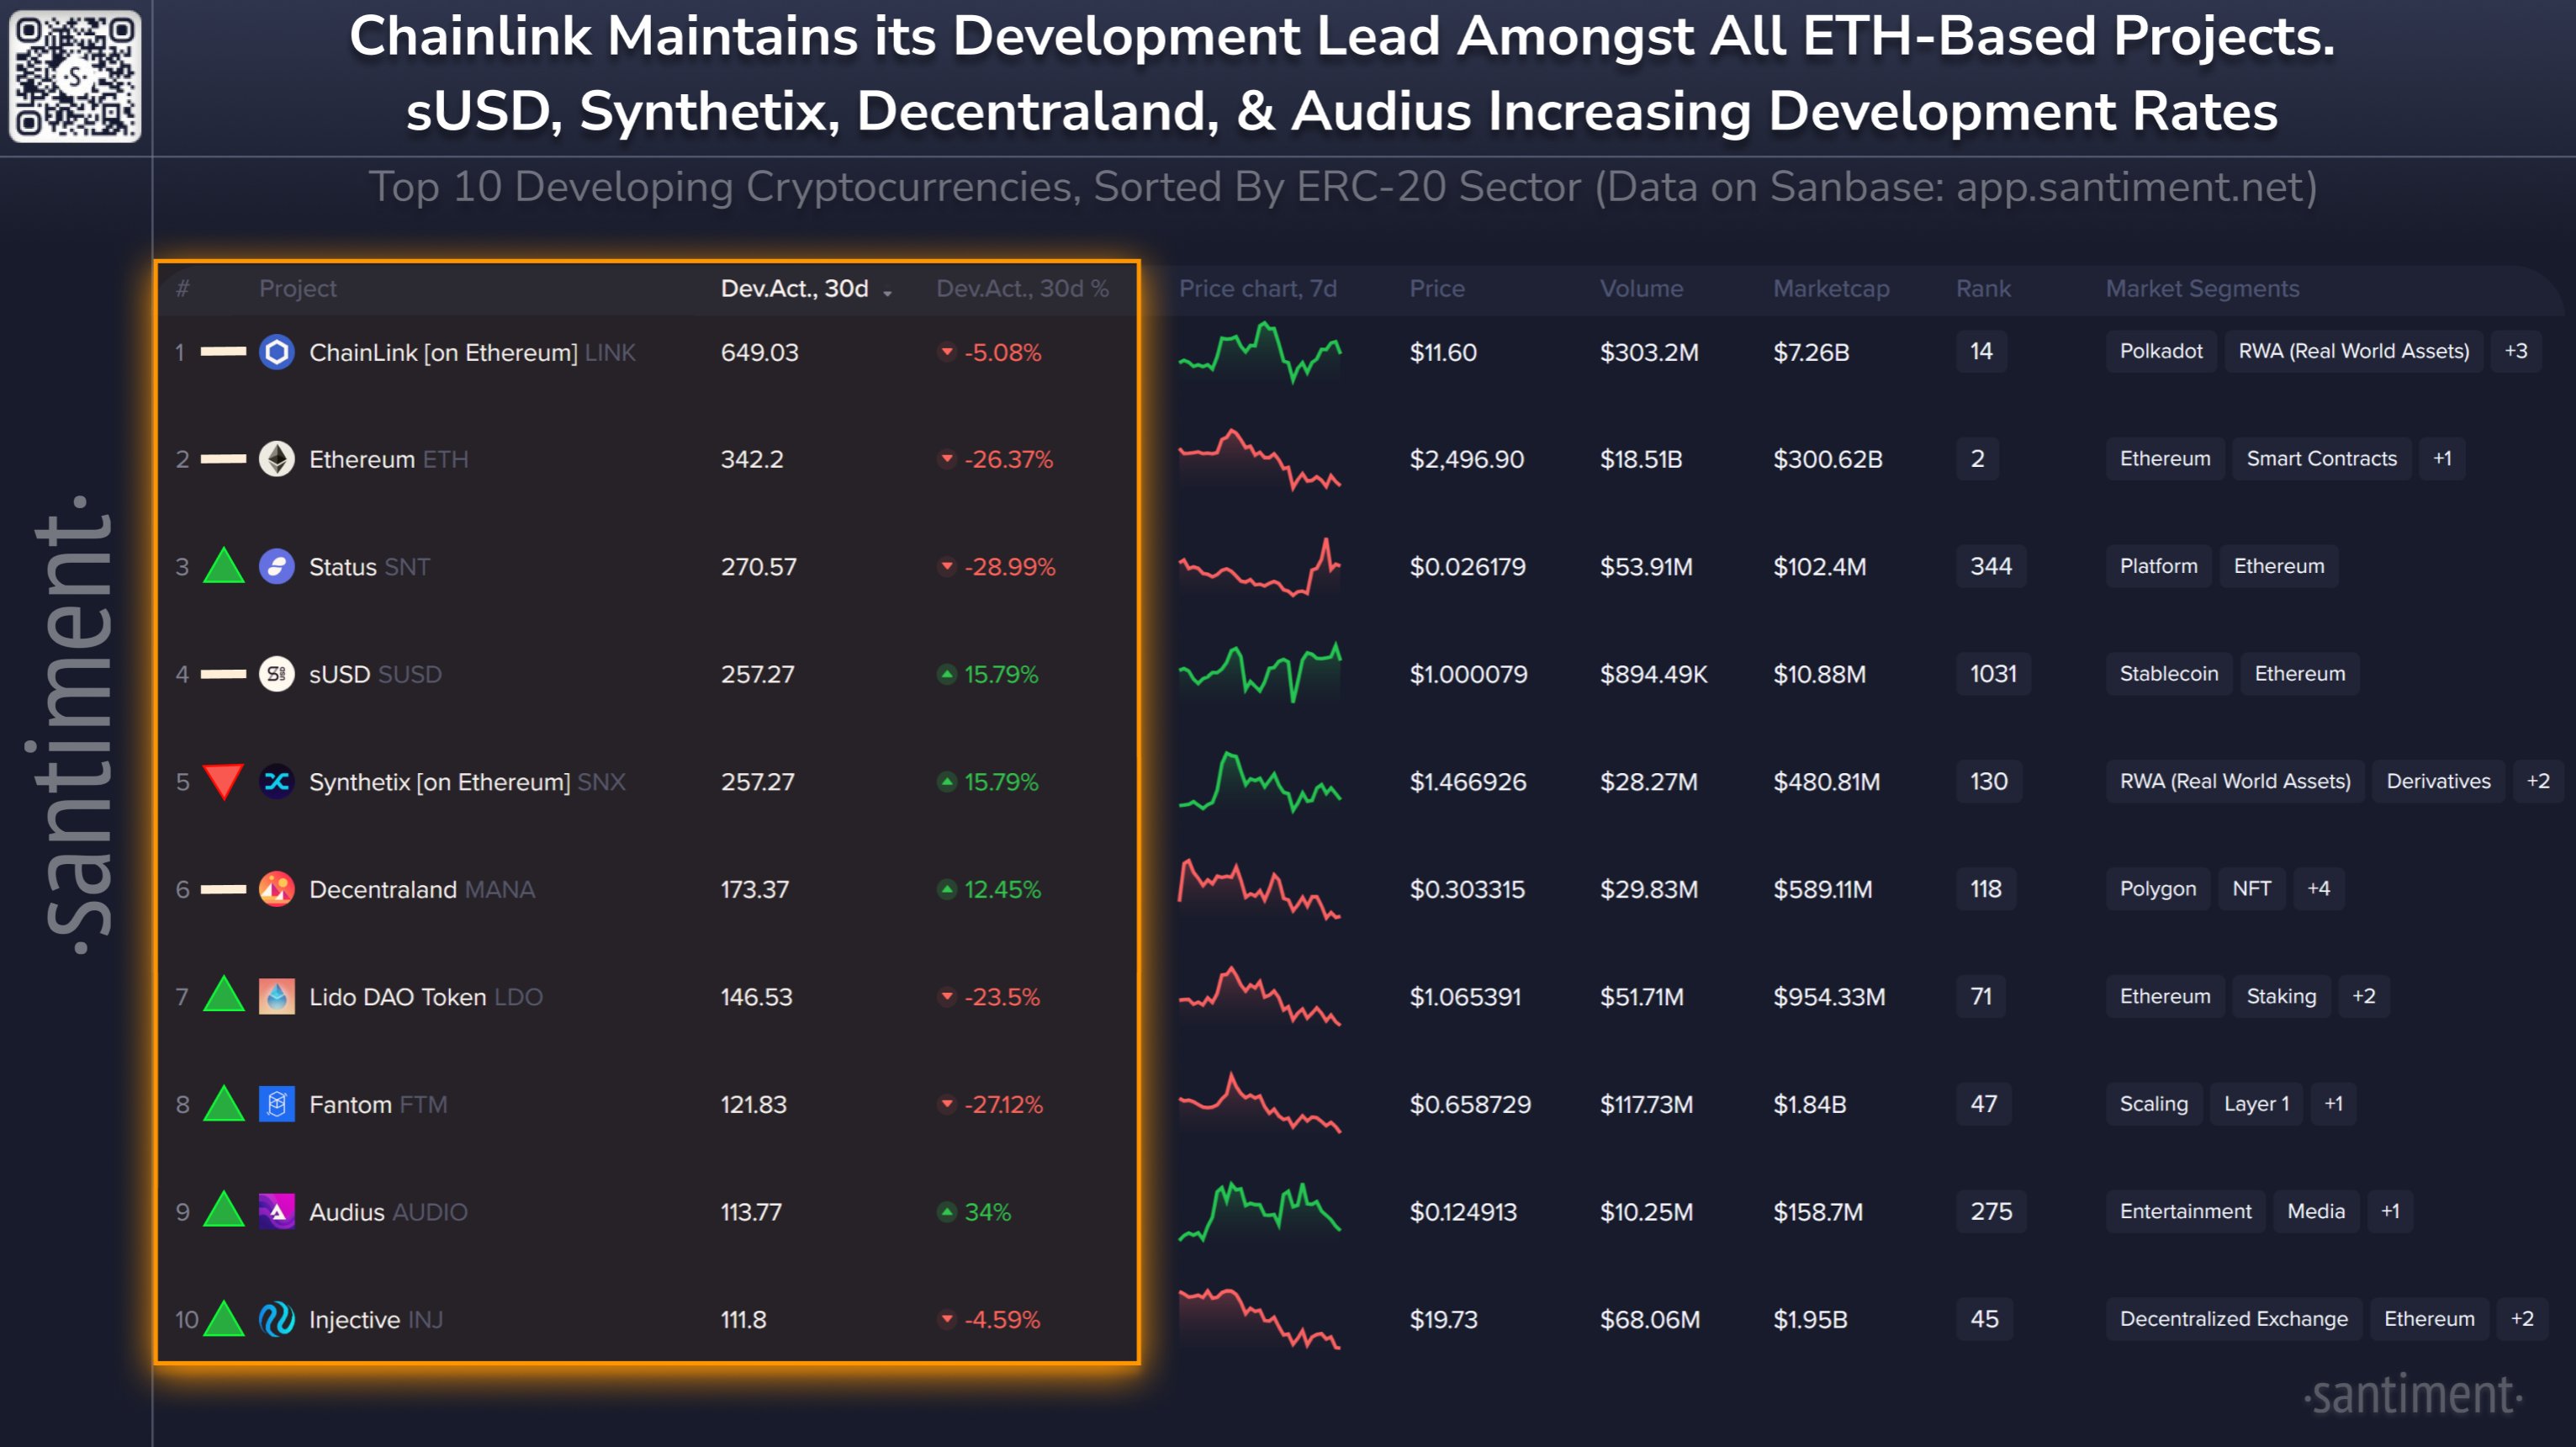Expand ChainLink's +3 more market segments
2576x1447 pixels.
pyautogui.click(x=2515, y=351)
